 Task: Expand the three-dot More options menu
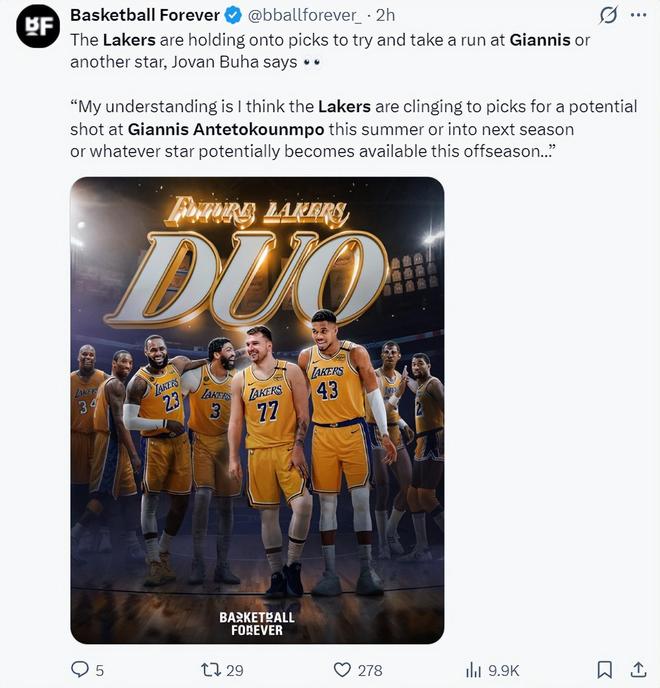pyautogui.click(x=638, y=17)
